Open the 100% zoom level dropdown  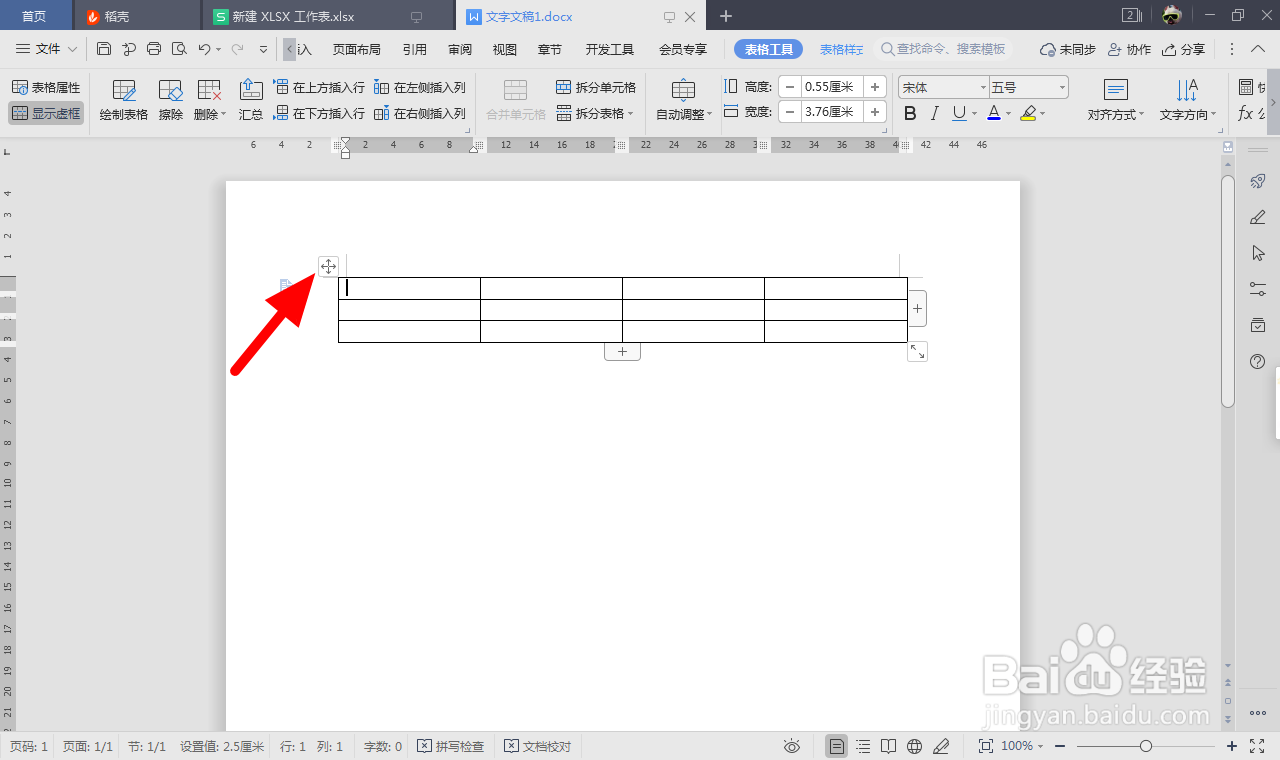pyautogui.click(x=1022, y=746)
